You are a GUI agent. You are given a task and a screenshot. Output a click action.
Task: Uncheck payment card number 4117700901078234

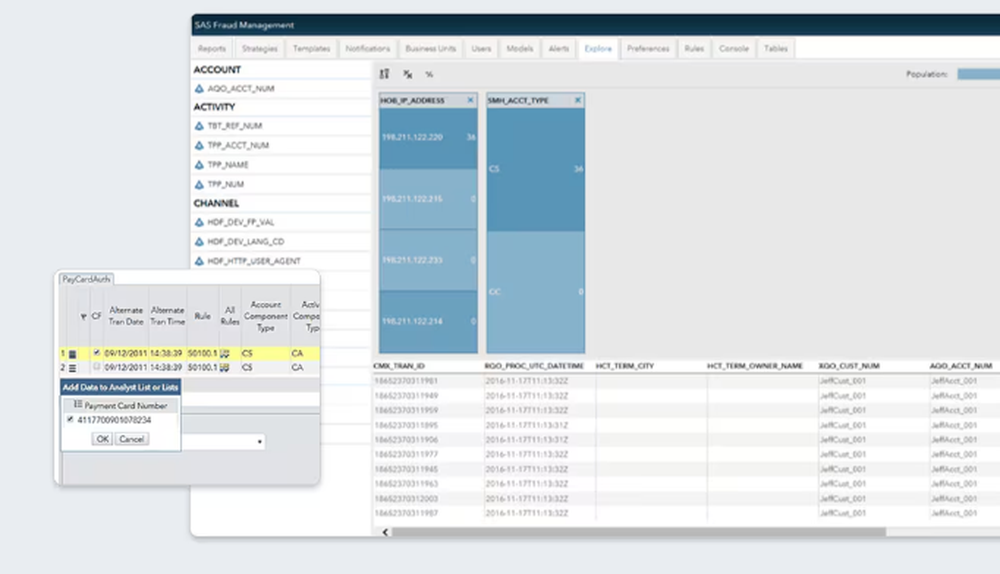click(70, 419)
